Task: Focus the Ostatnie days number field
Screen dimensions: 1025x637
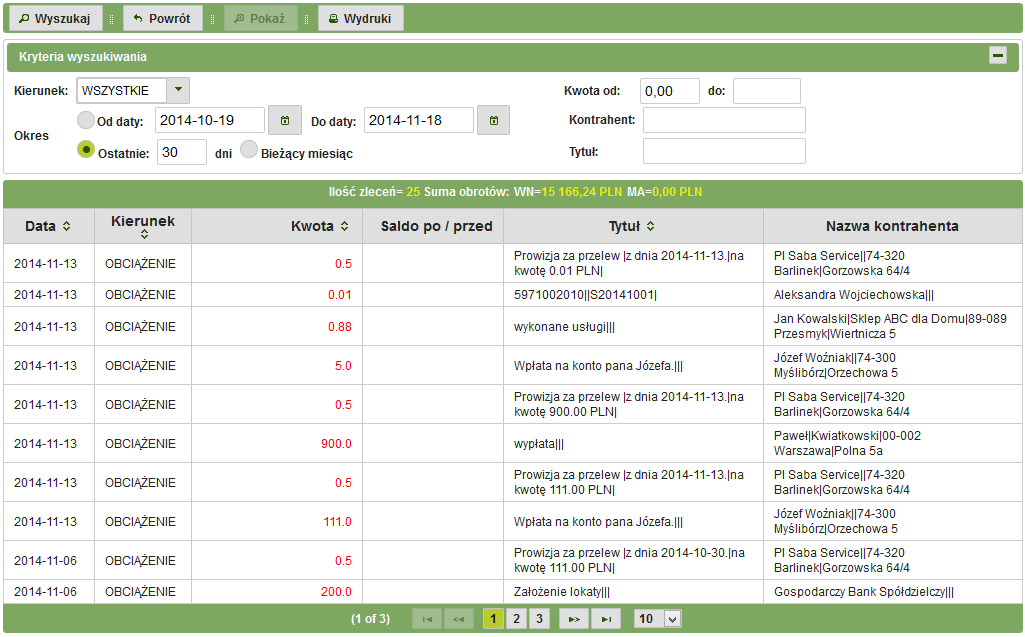Action: [182, 152]
